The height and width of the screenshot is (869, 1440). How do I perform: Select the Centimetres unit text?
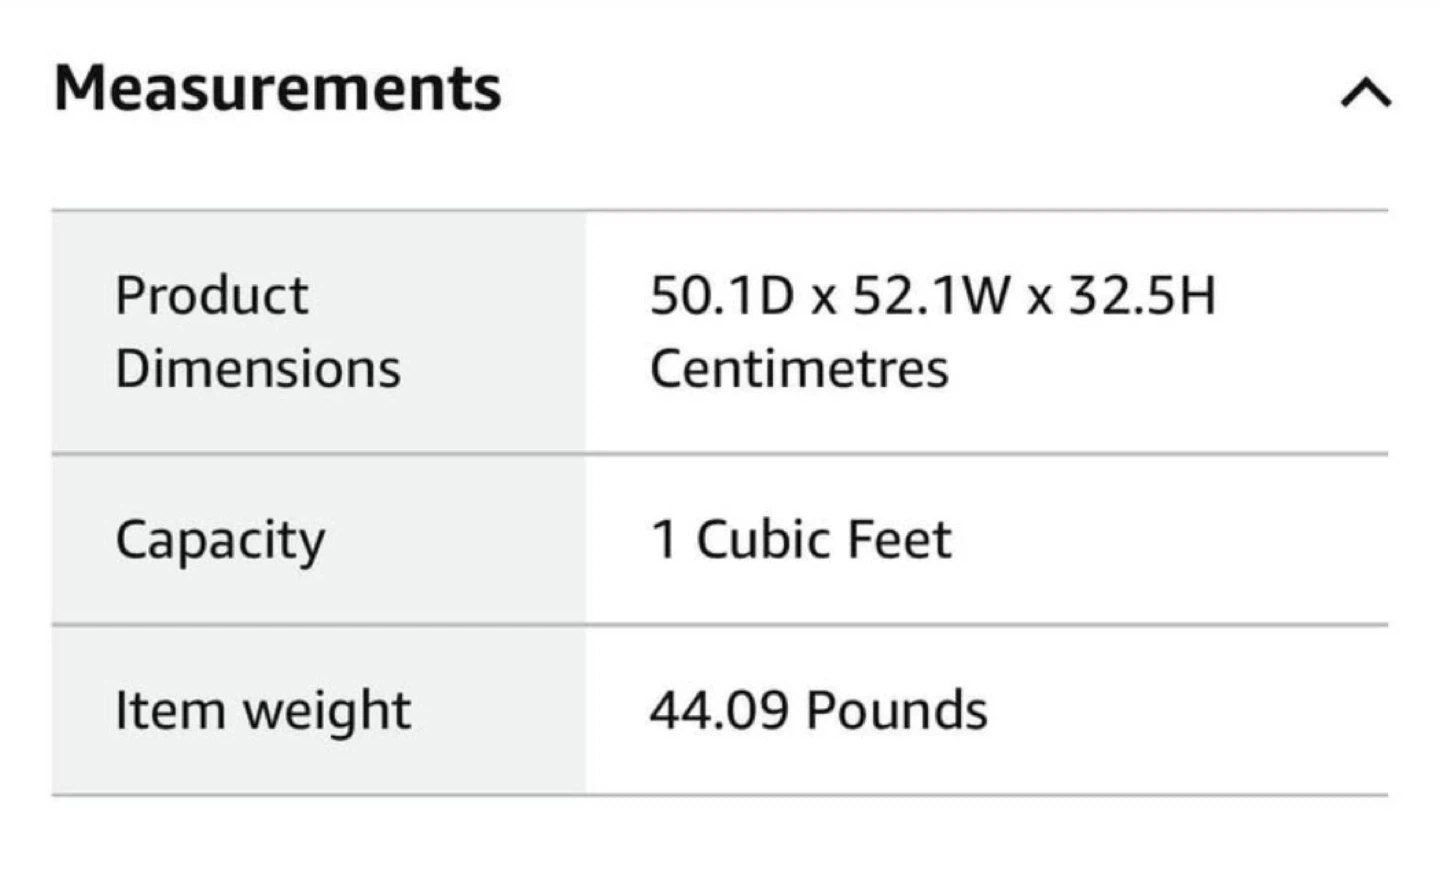coord(799,369)
